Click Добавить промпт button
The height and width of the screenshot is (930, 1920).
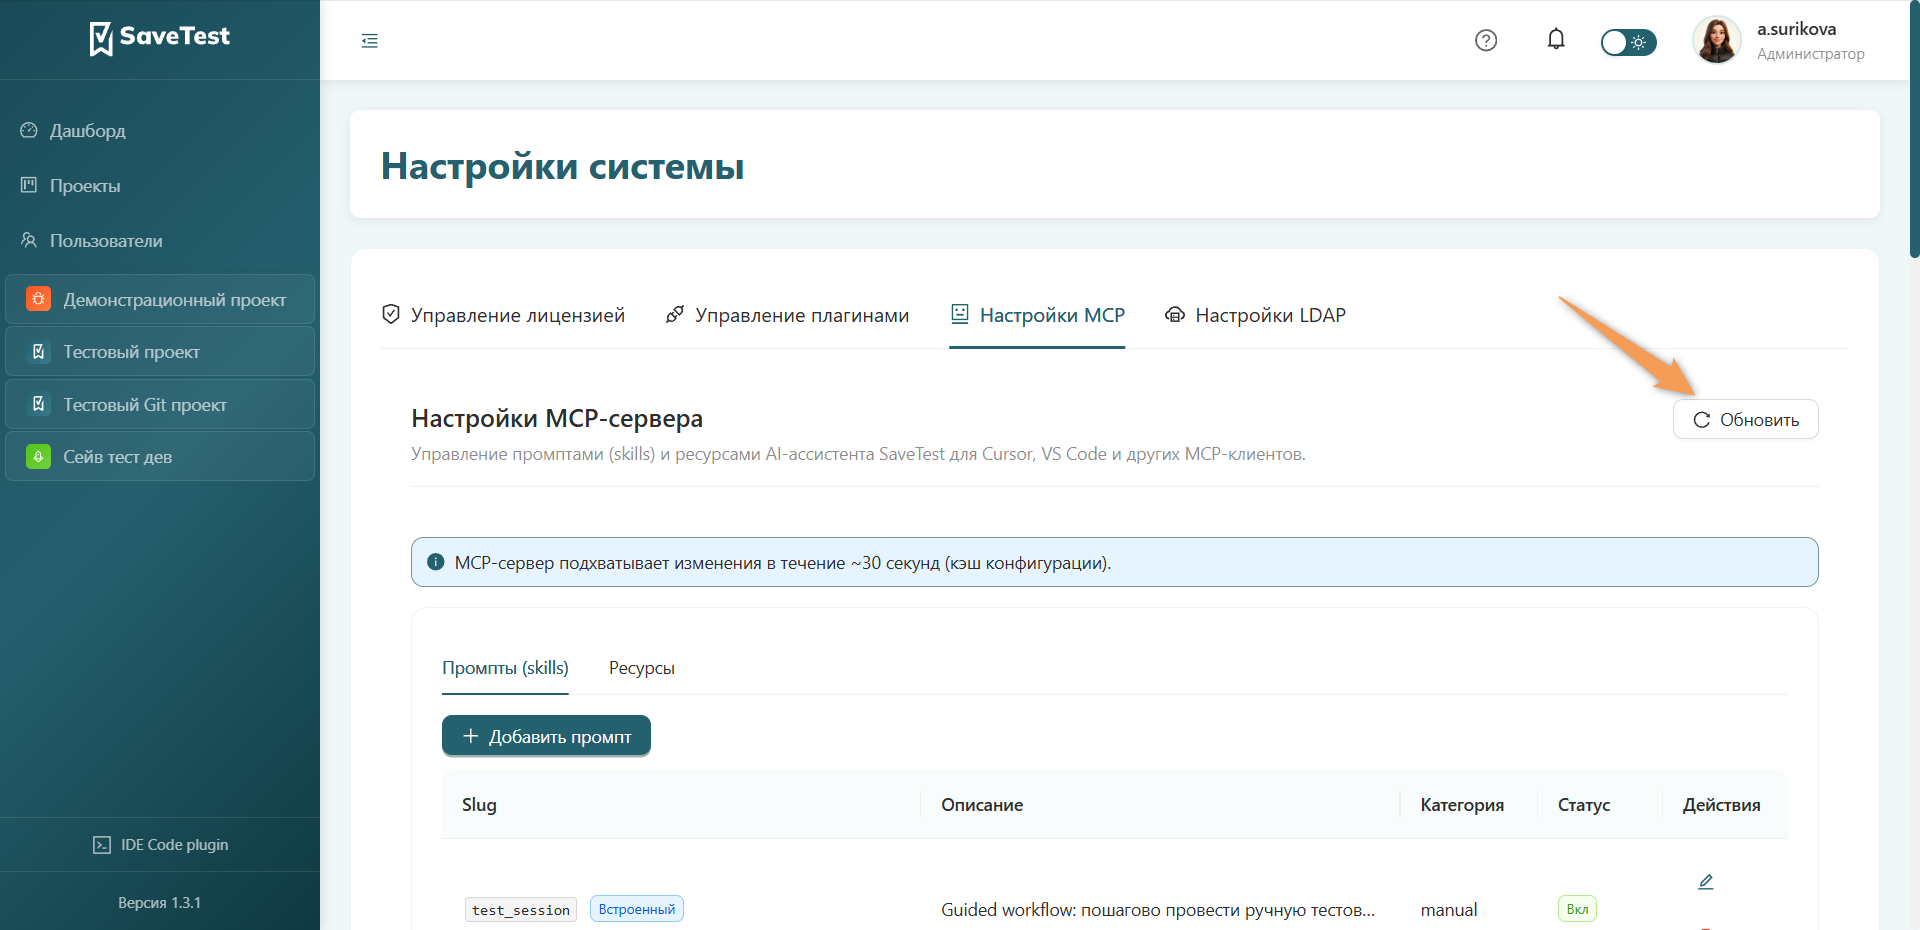[x=546, y=736]
